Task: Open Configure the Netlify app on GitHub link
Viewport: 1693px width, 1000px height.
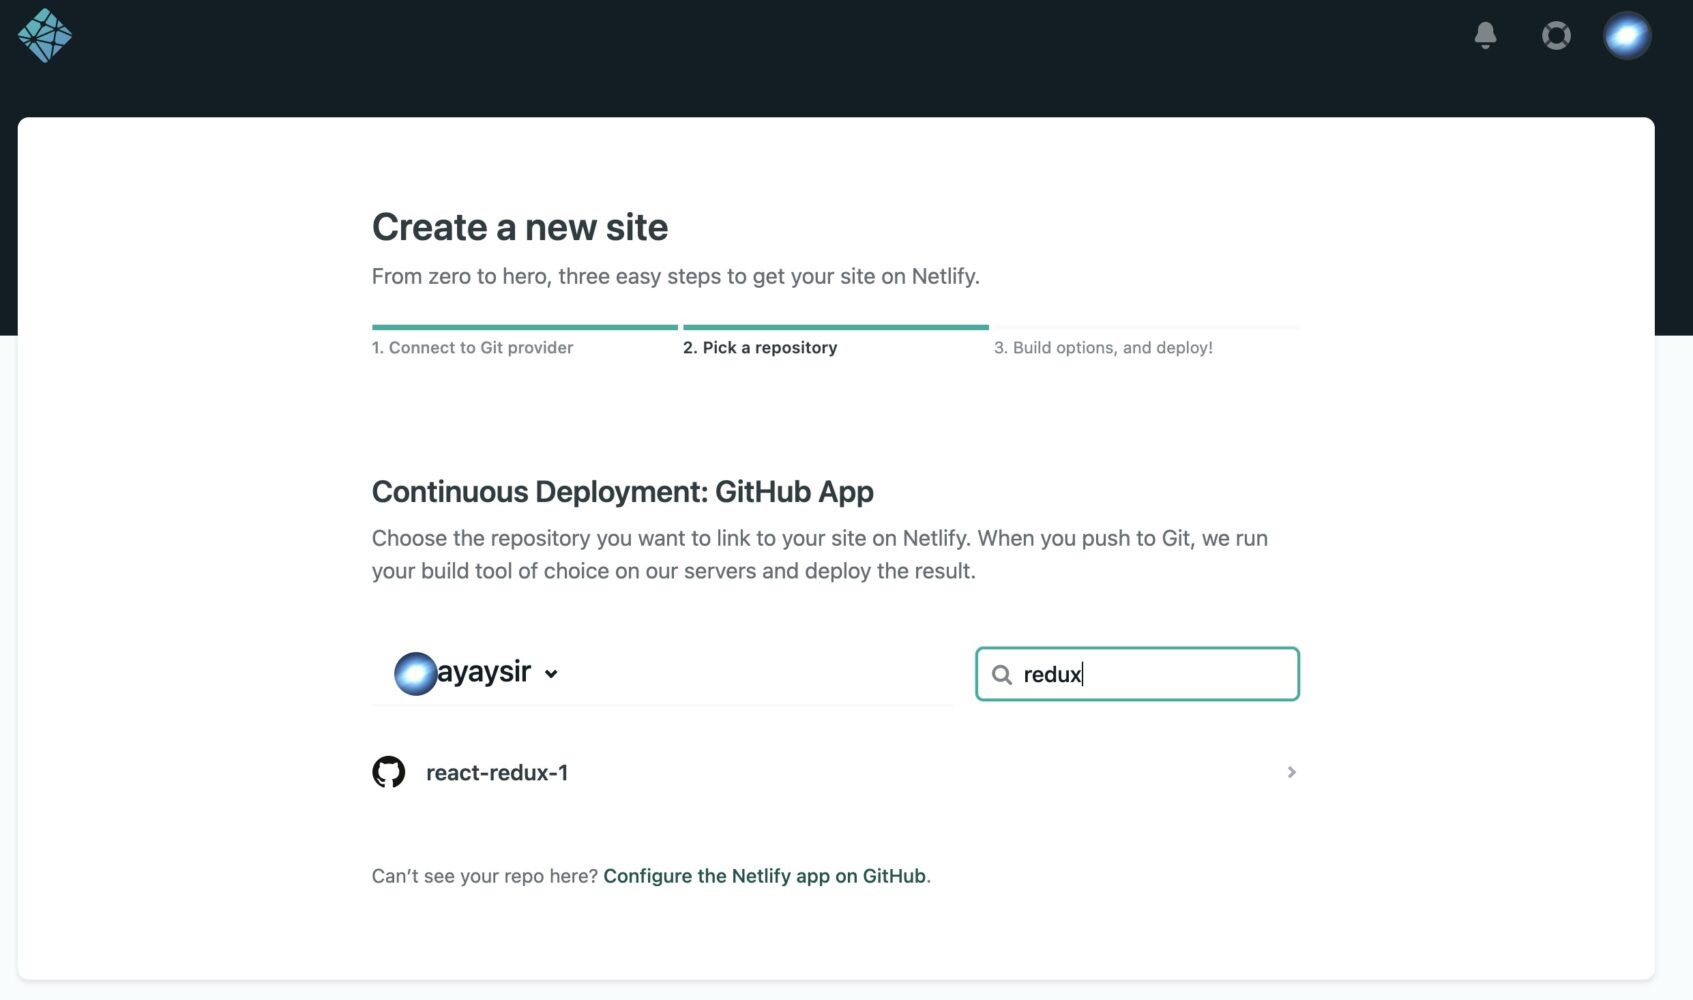Action: 765,876
